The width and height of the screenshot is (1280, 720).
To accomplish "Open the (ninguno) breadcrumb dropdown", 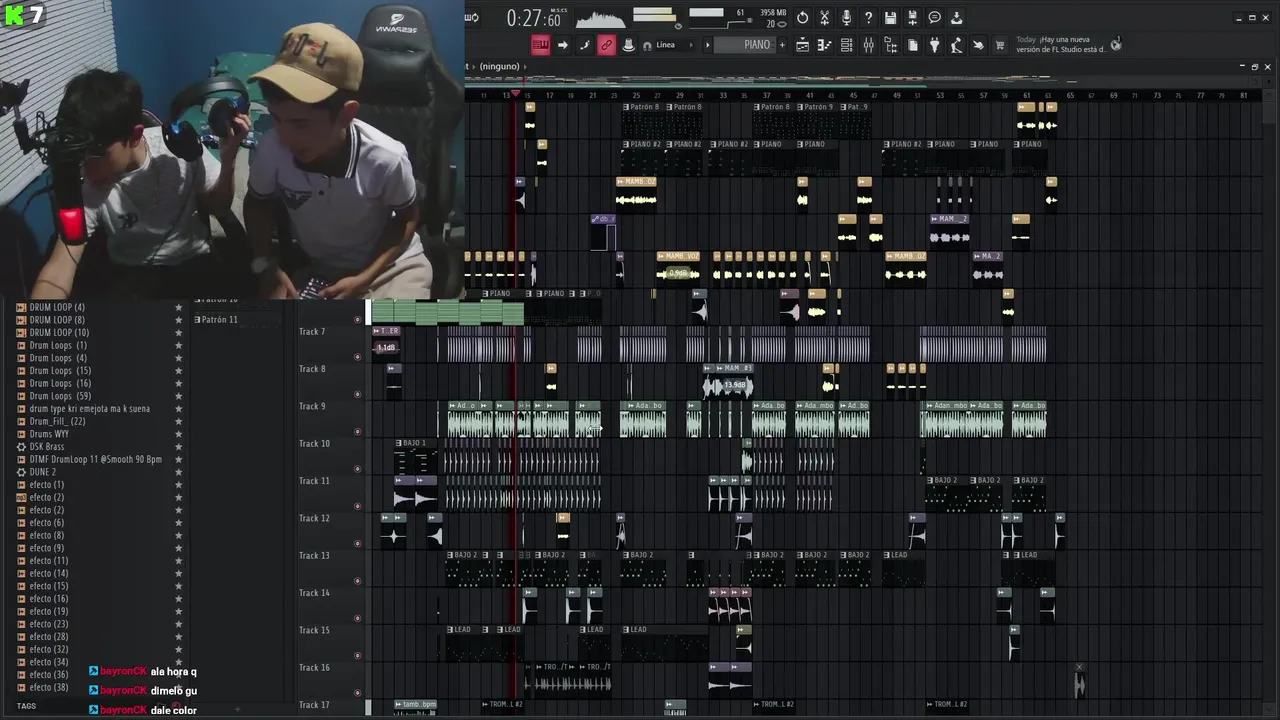I will pos(500,66).
